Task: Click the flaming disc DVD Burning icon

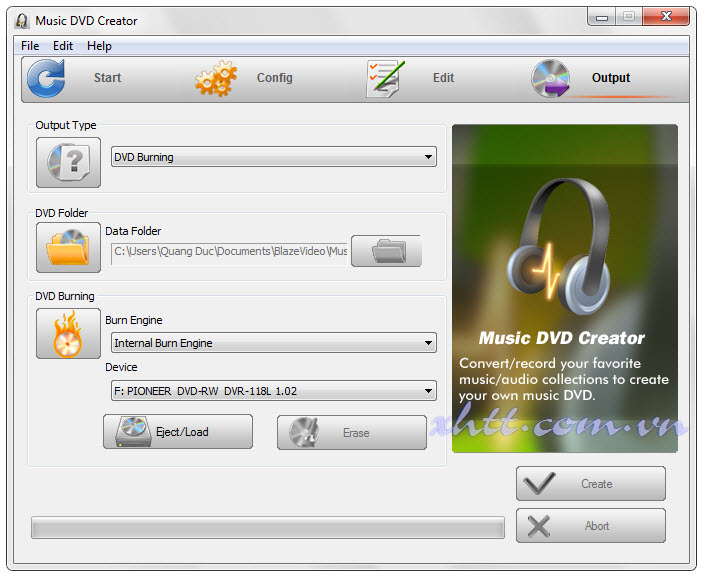Action: [x=68, y=333]
